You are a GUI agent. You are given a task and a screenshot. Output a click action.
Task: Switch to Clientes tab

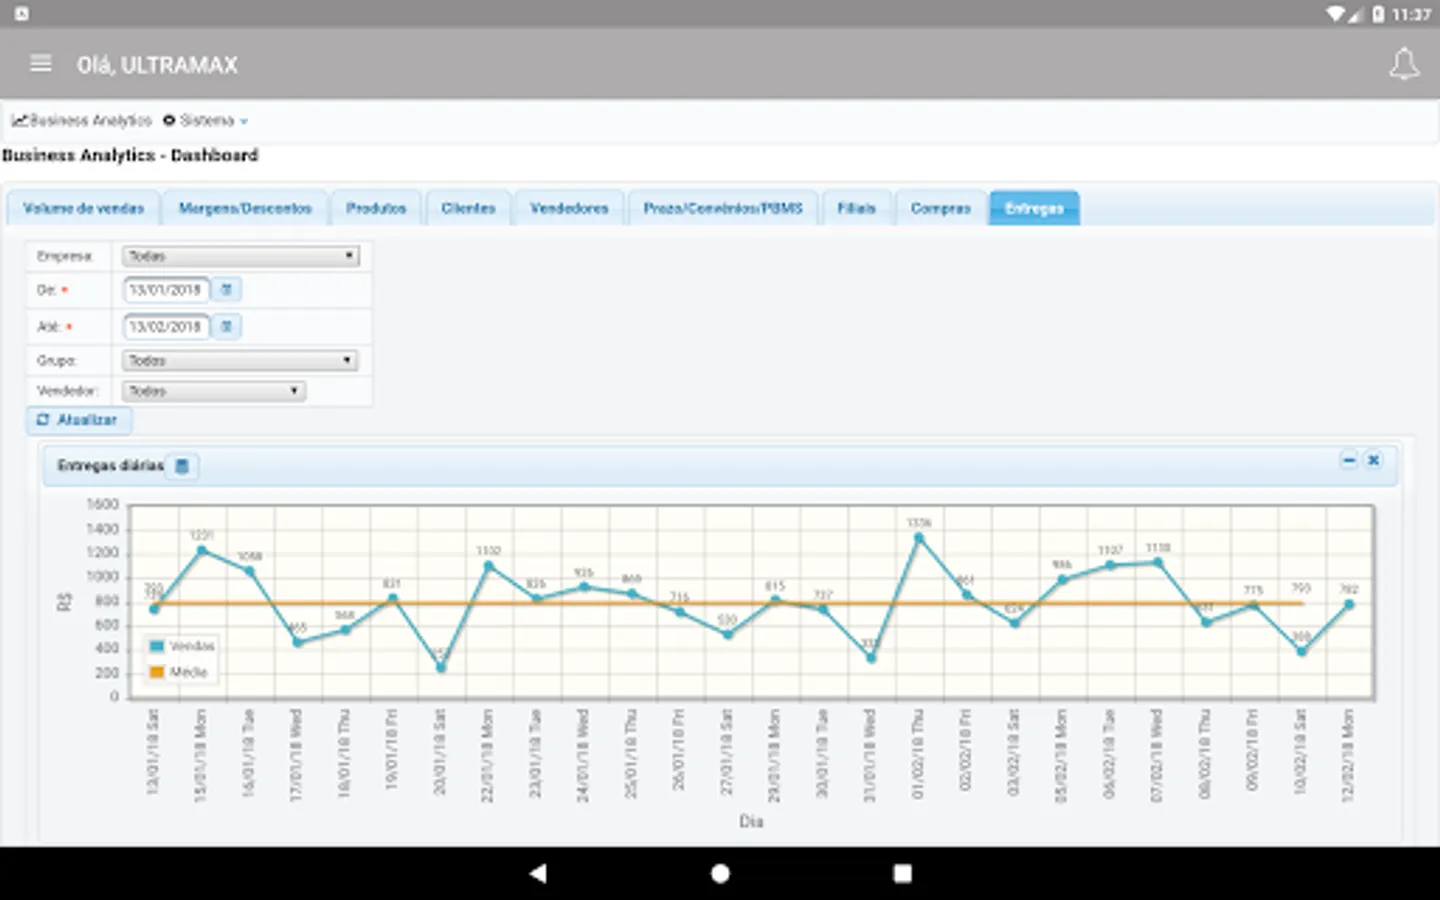(x=468, y=208)
